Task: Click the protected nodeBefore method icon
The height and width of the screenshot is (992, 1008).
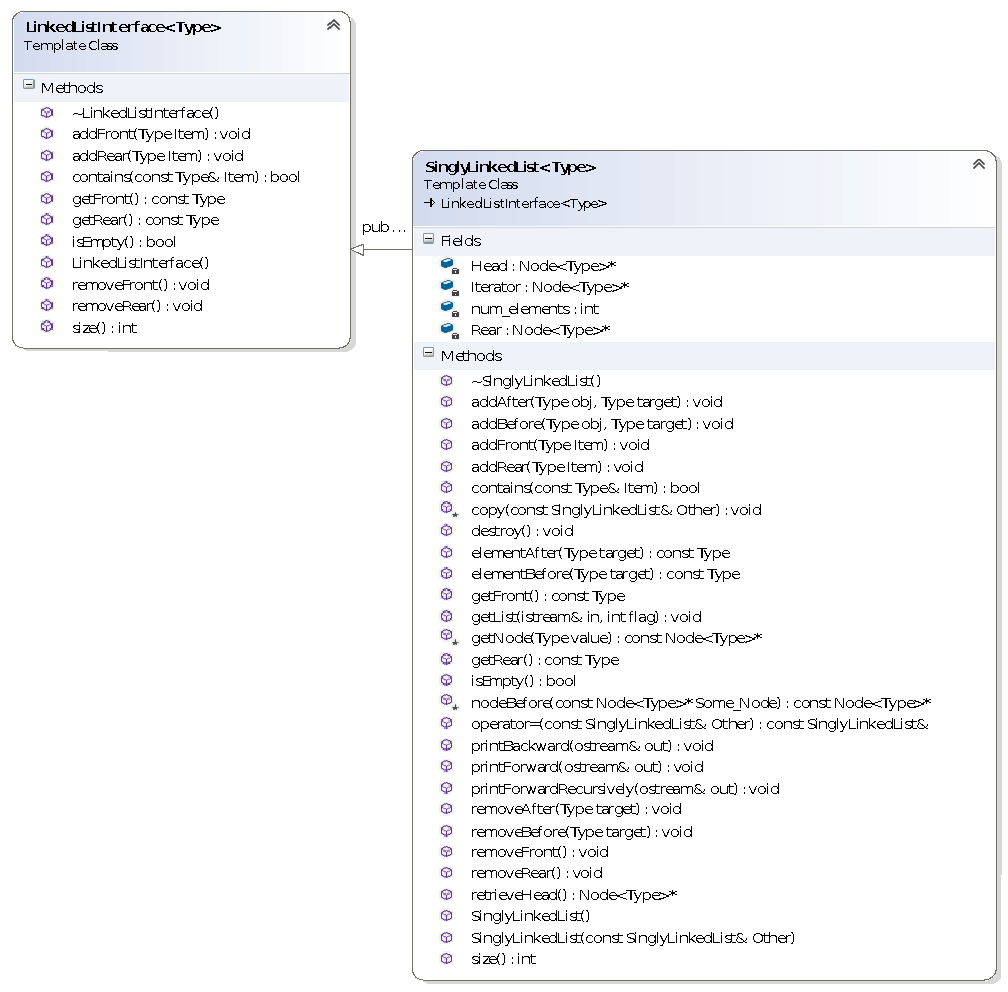Action: (x=449, y=702)
